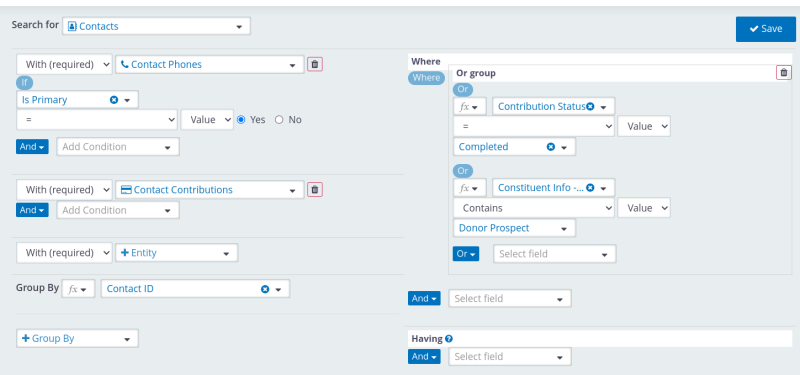Open the fx menu next to Group By

[79, 289]
